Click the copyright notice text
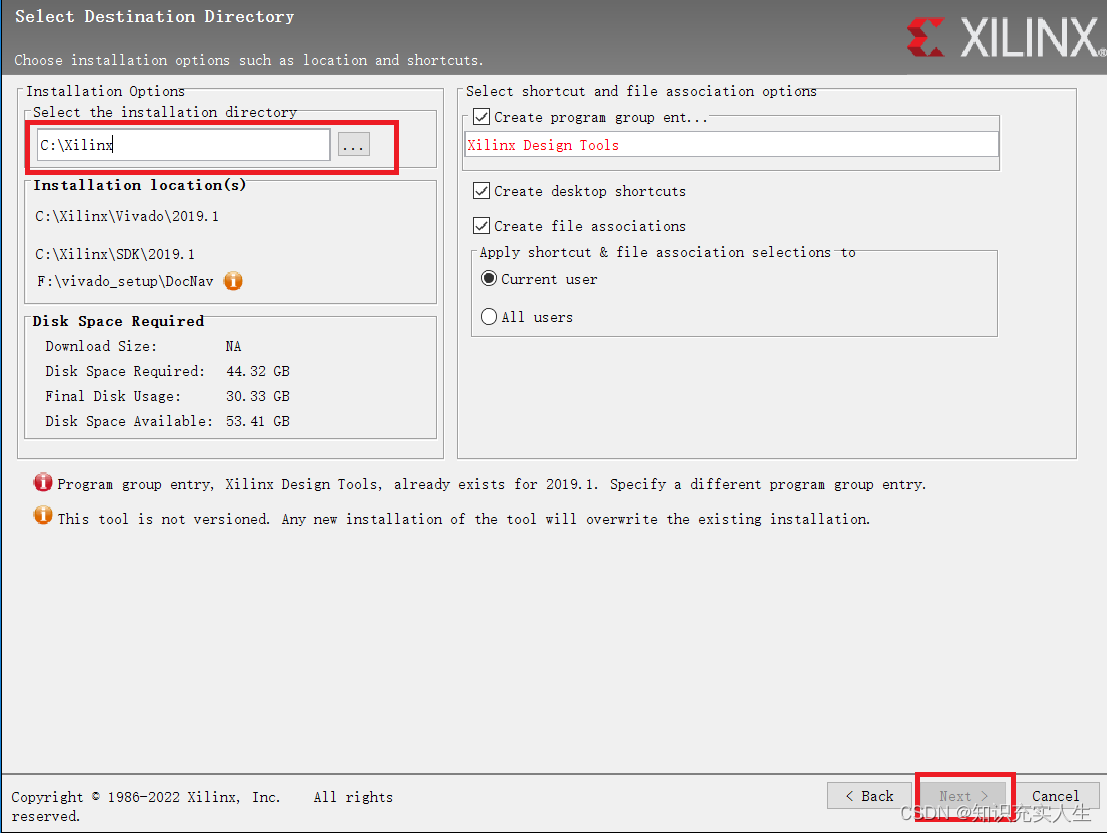Viewport: 1107px width, 833px height. (x=202, y=805)
